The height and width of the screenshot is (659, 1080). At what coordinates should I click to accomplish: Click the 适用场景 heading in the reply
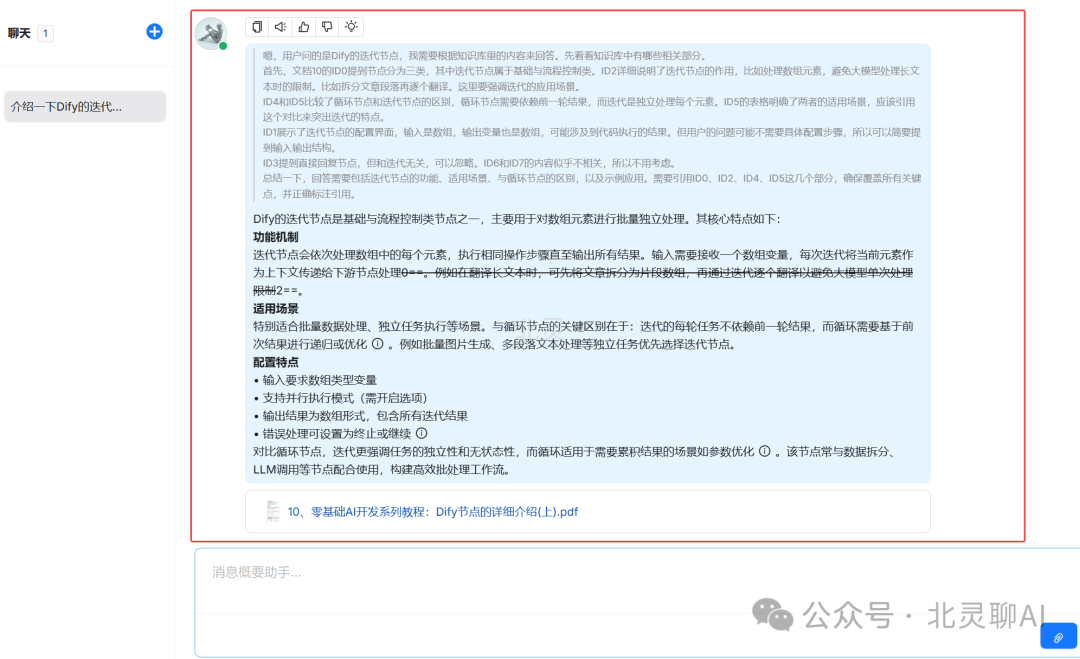276,308
